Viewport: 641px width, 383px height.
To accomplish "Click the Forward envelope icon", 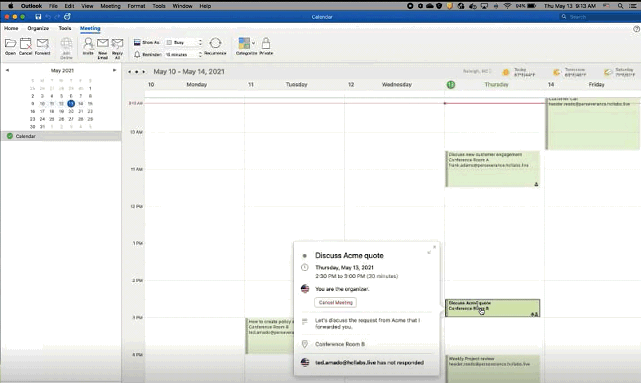I will pos(43,43).
